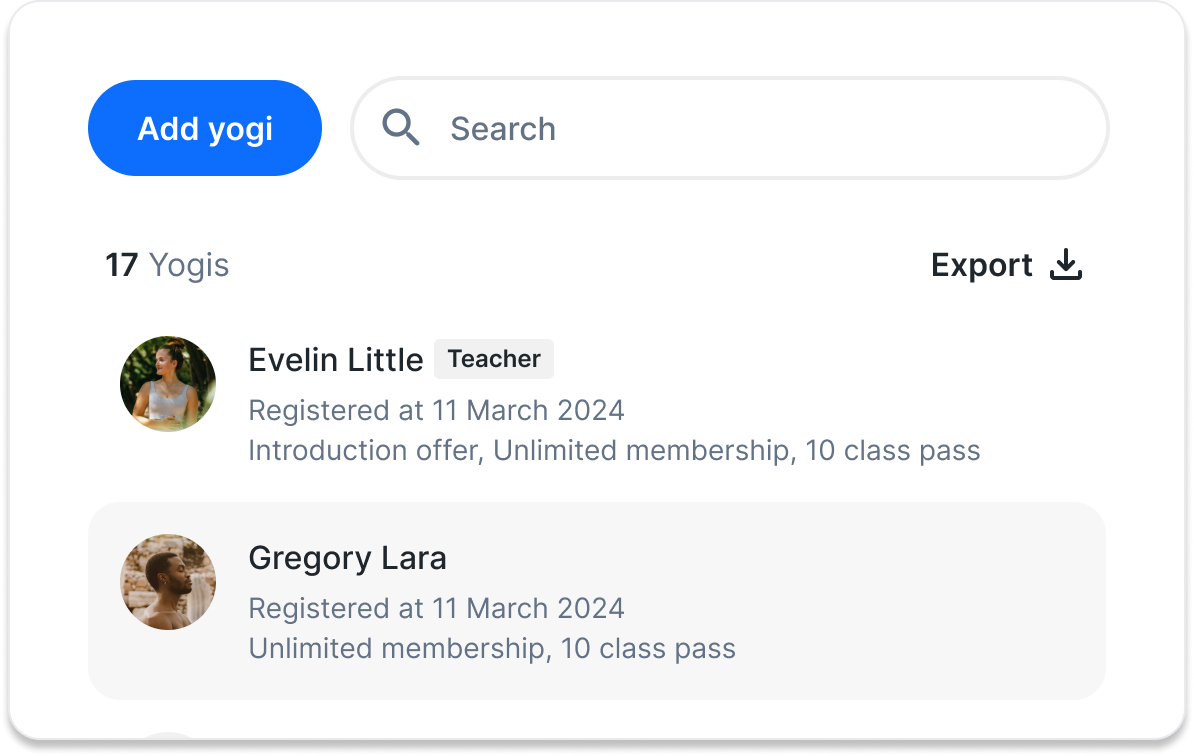
Task: Select the Gregory Lara name
Action: click(x=347, y=558)
